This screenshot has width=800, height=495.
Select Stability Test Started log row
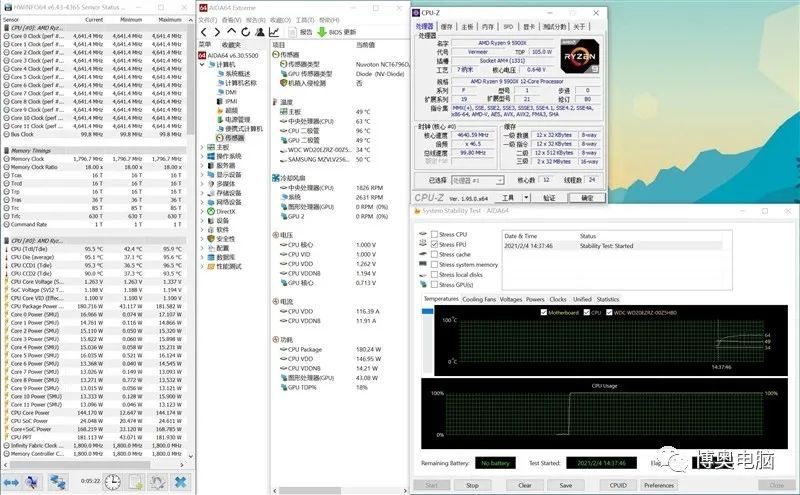612,246
